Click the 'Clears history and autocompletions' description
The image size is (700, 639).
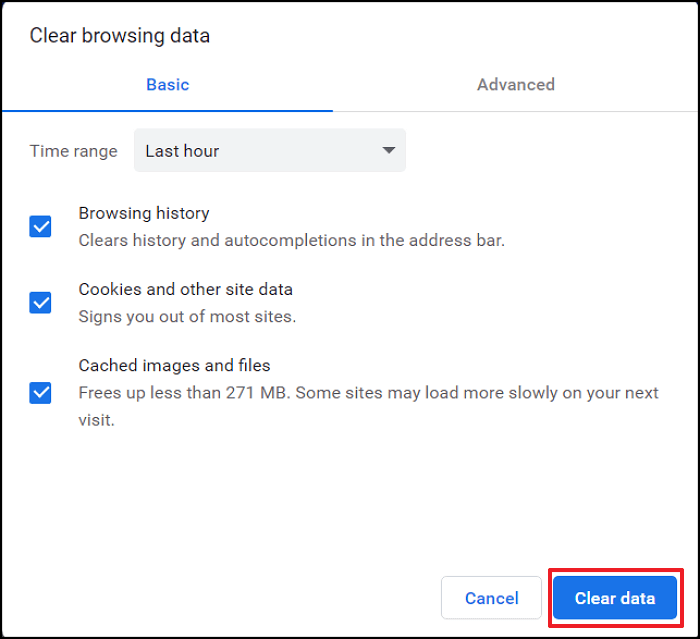(x=292, y=240)
